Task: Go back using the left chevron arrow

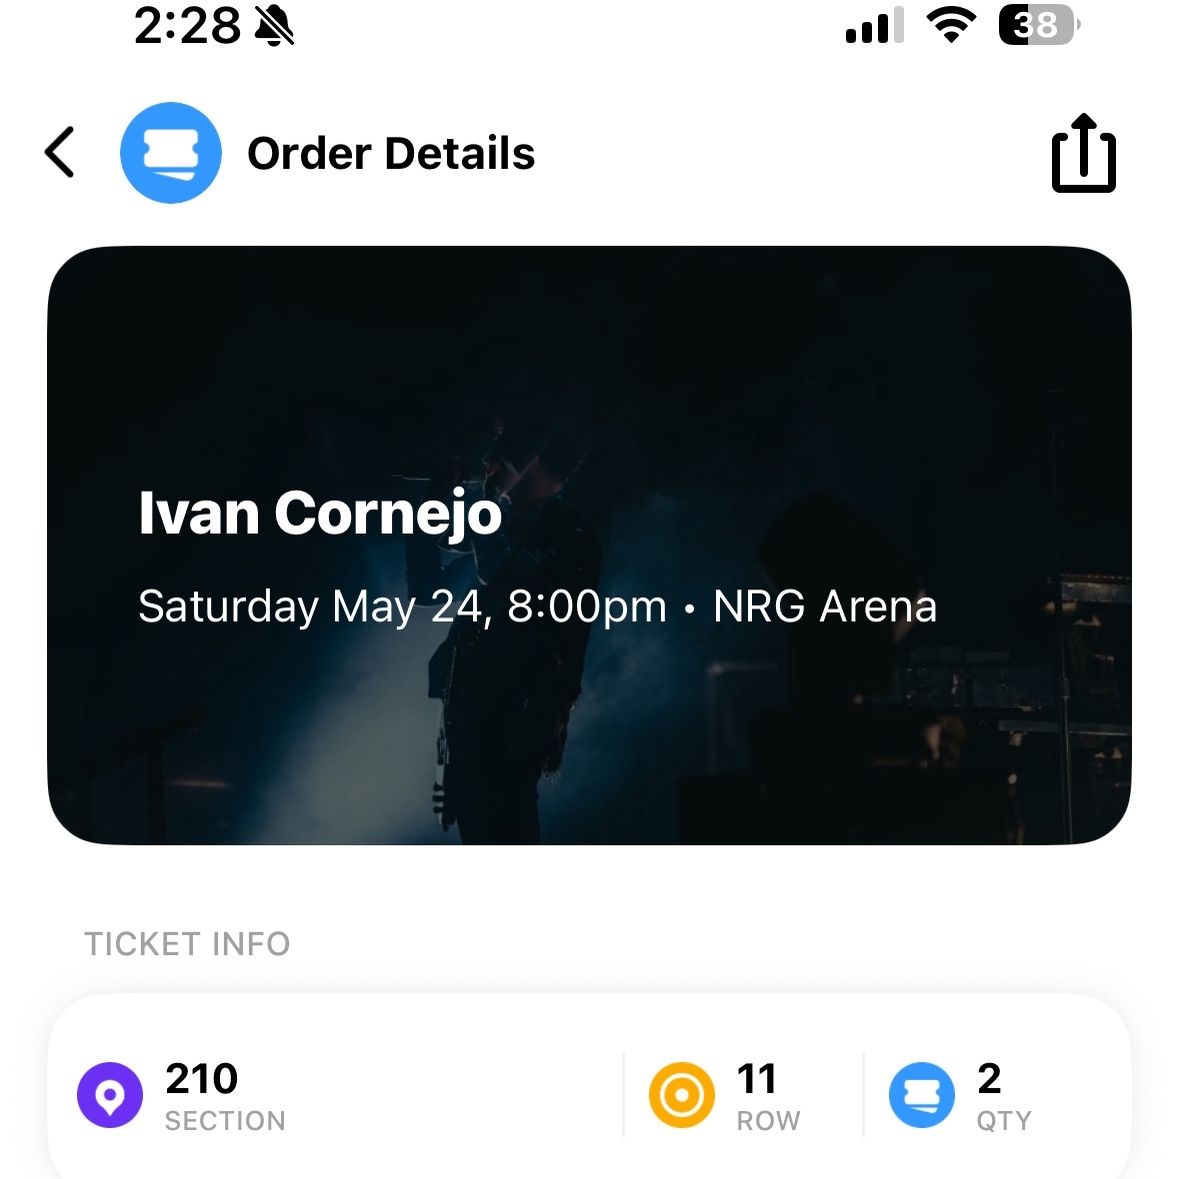Action: [59, 152]
